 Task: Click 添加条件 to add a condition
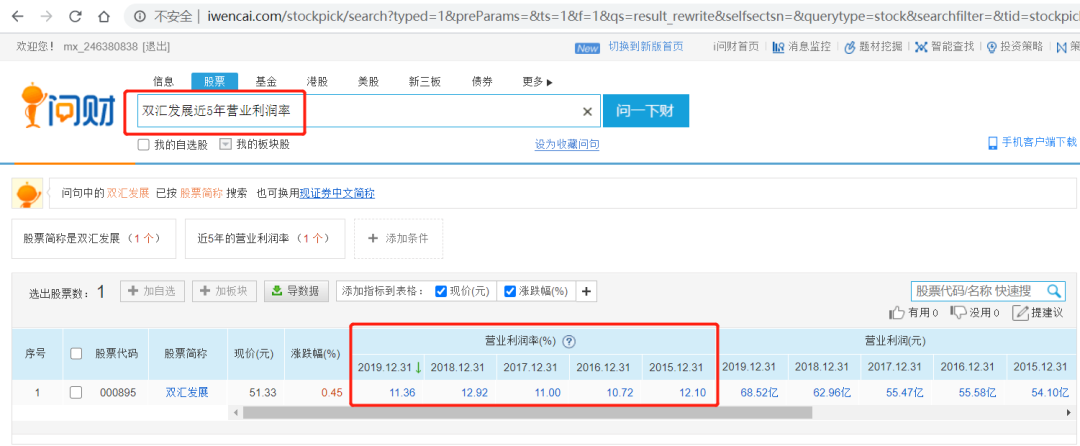[399, 239]
